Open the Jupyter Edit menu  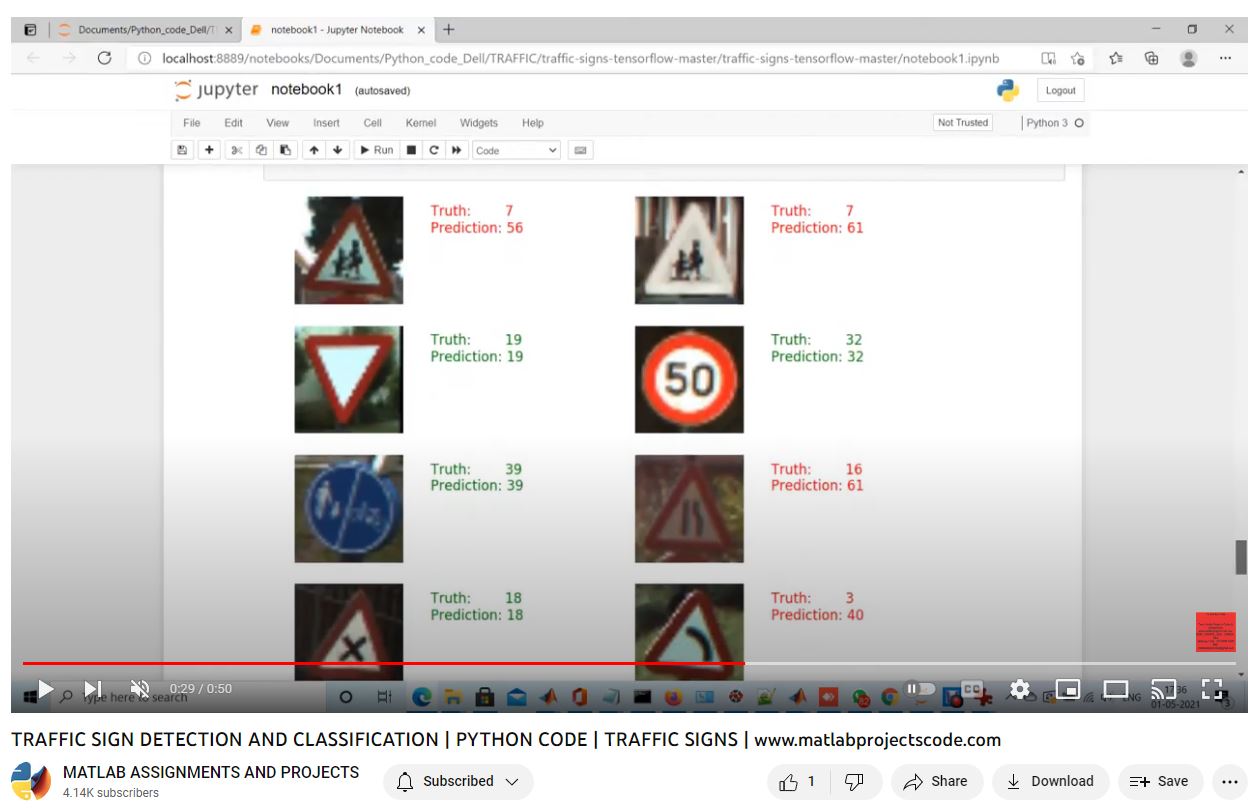[234, 123]
